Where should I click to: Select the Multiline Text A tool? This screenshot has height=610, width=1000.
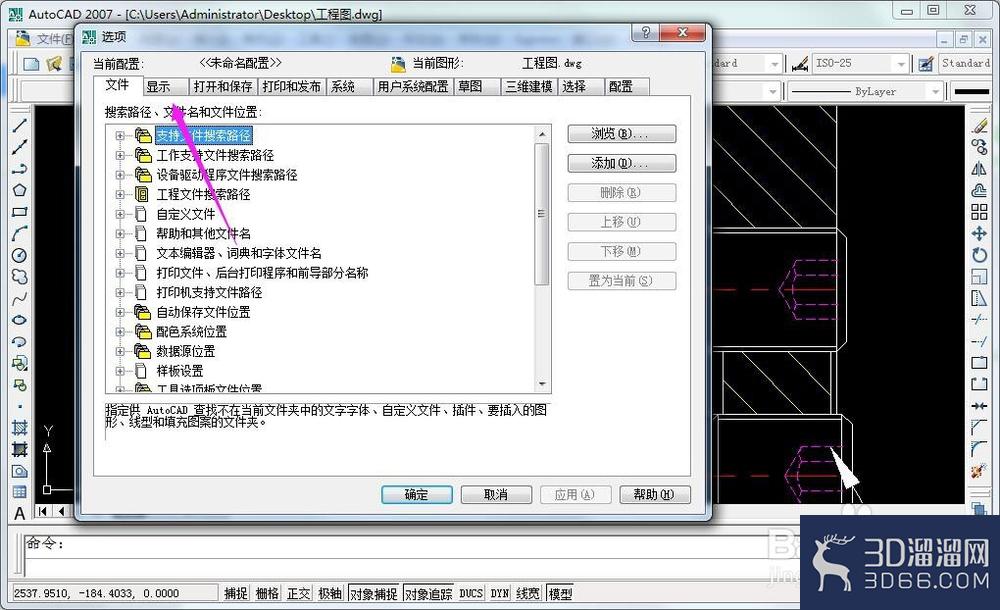(x=19, y=514)
